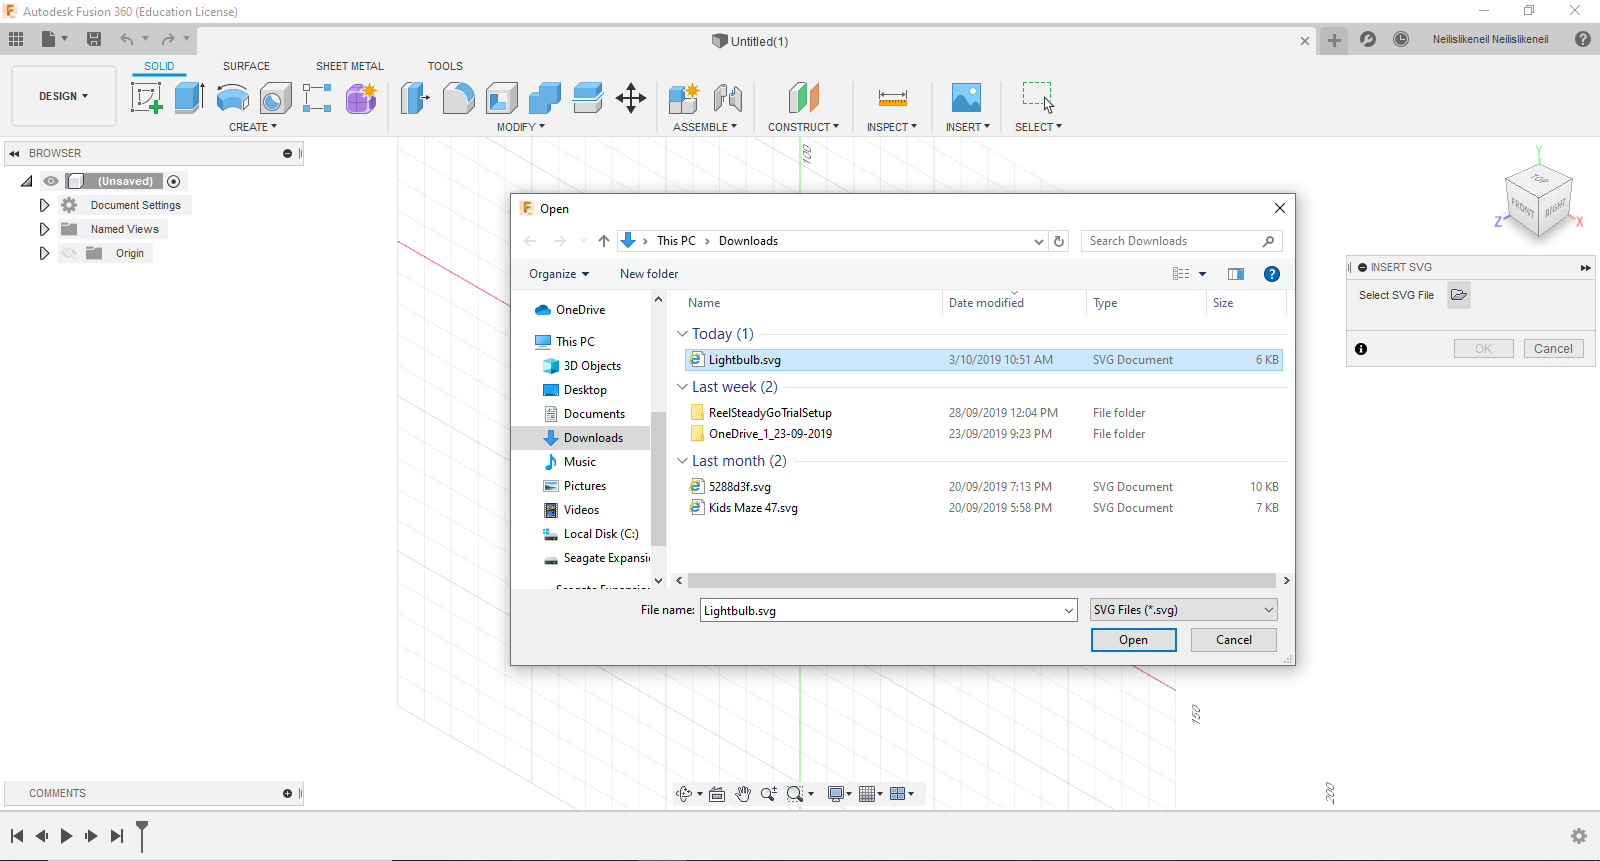Select the Rectangular Pattern tool icon
Image resolution: width=1600 pixels, height=861 pixels.
317,98
